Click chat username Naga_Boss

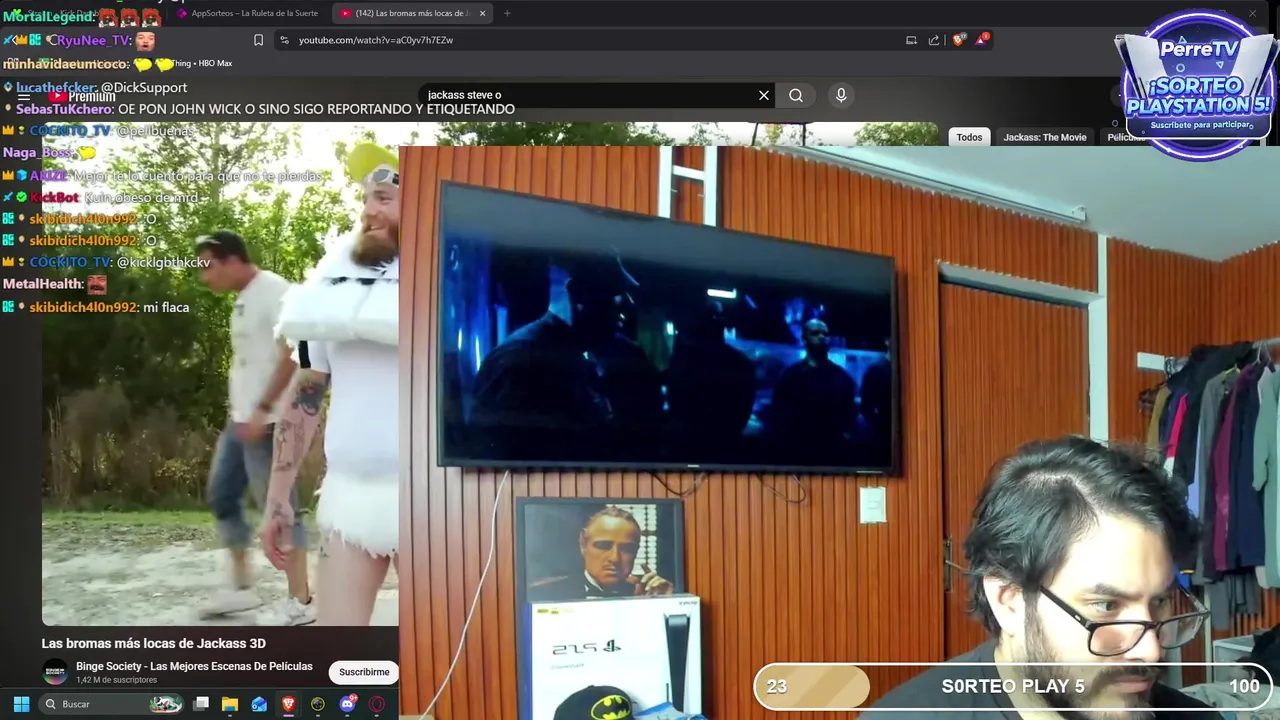[x=37, y=153]
